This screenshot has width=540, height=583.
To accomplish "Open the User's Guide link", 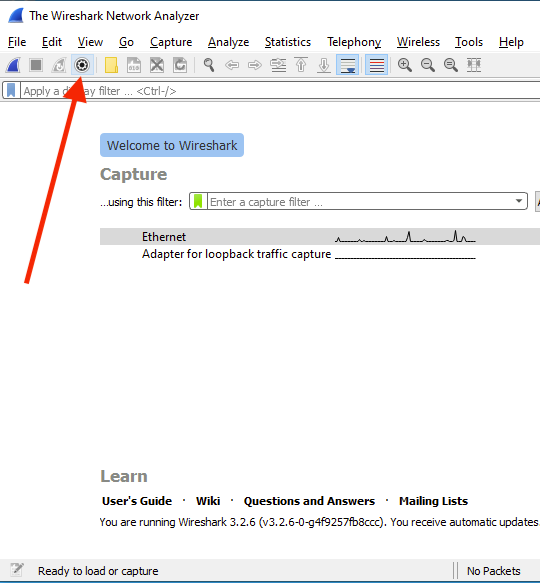I will point(137,501).
